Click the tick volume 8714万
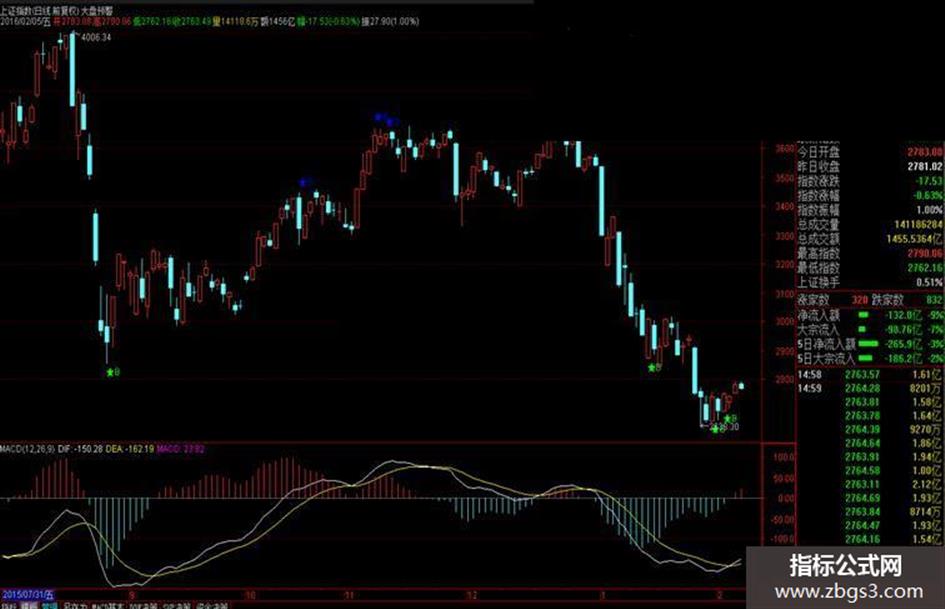 coord(925,512)
